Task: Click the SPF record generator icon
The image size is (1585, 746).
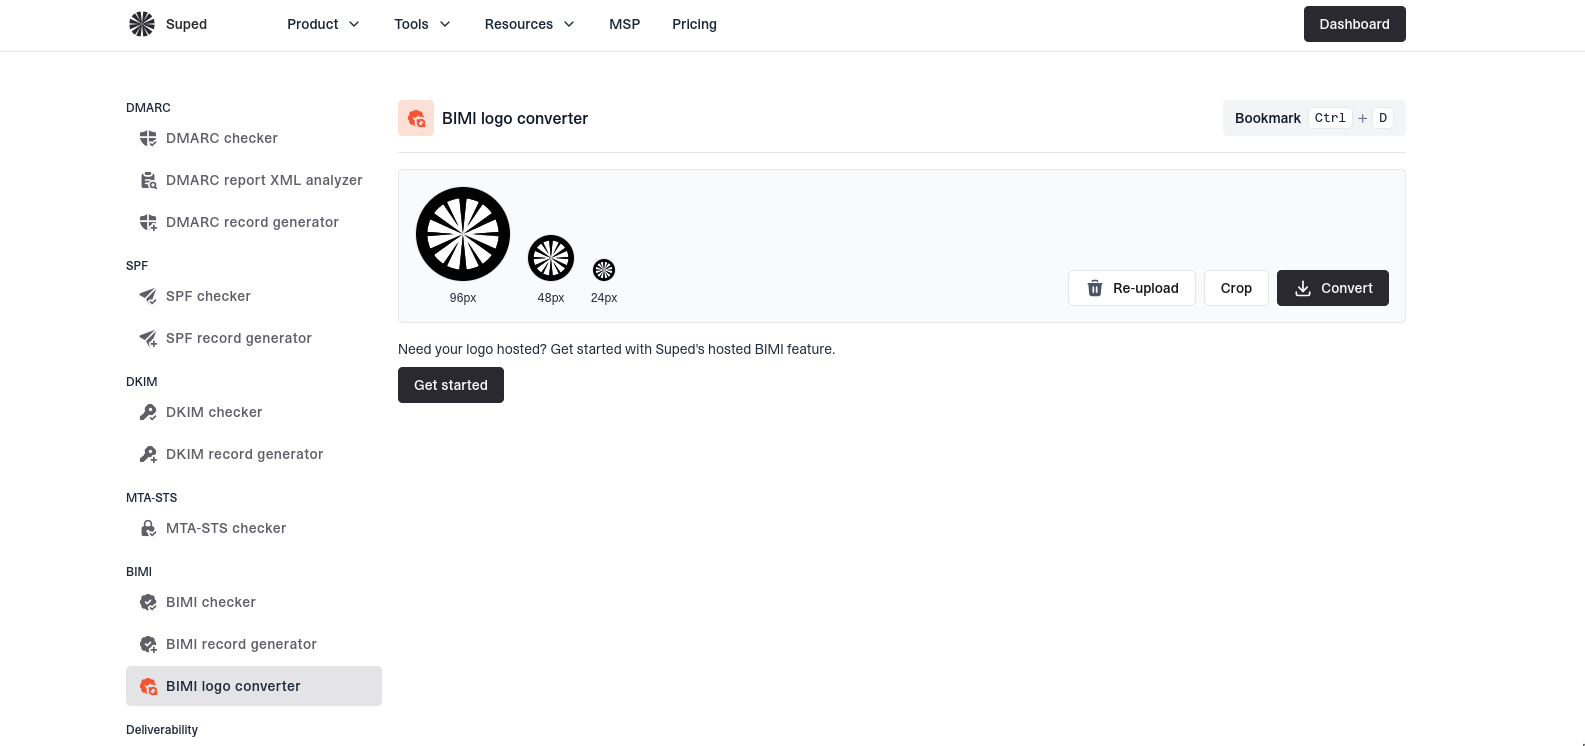Action: tap(148, 338)
